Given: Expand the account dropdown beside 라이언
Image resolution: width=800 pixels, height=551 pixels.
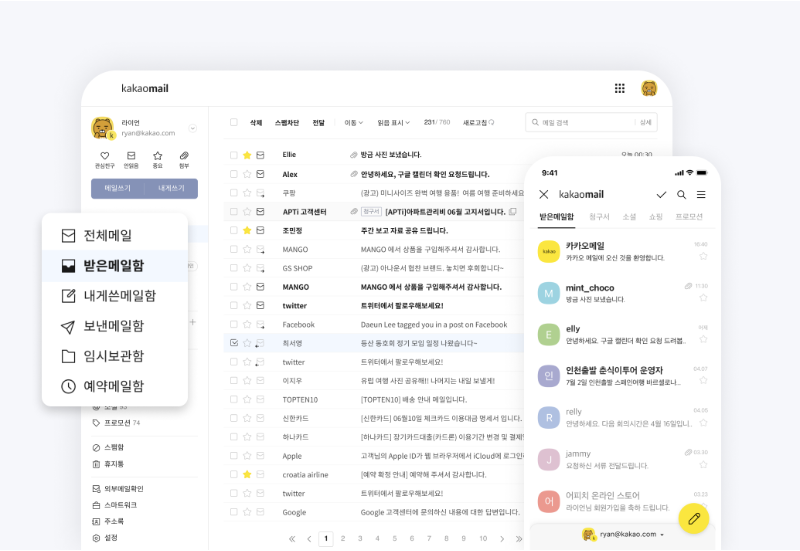Looking at the screenshot, I should [x=193, y=128].
